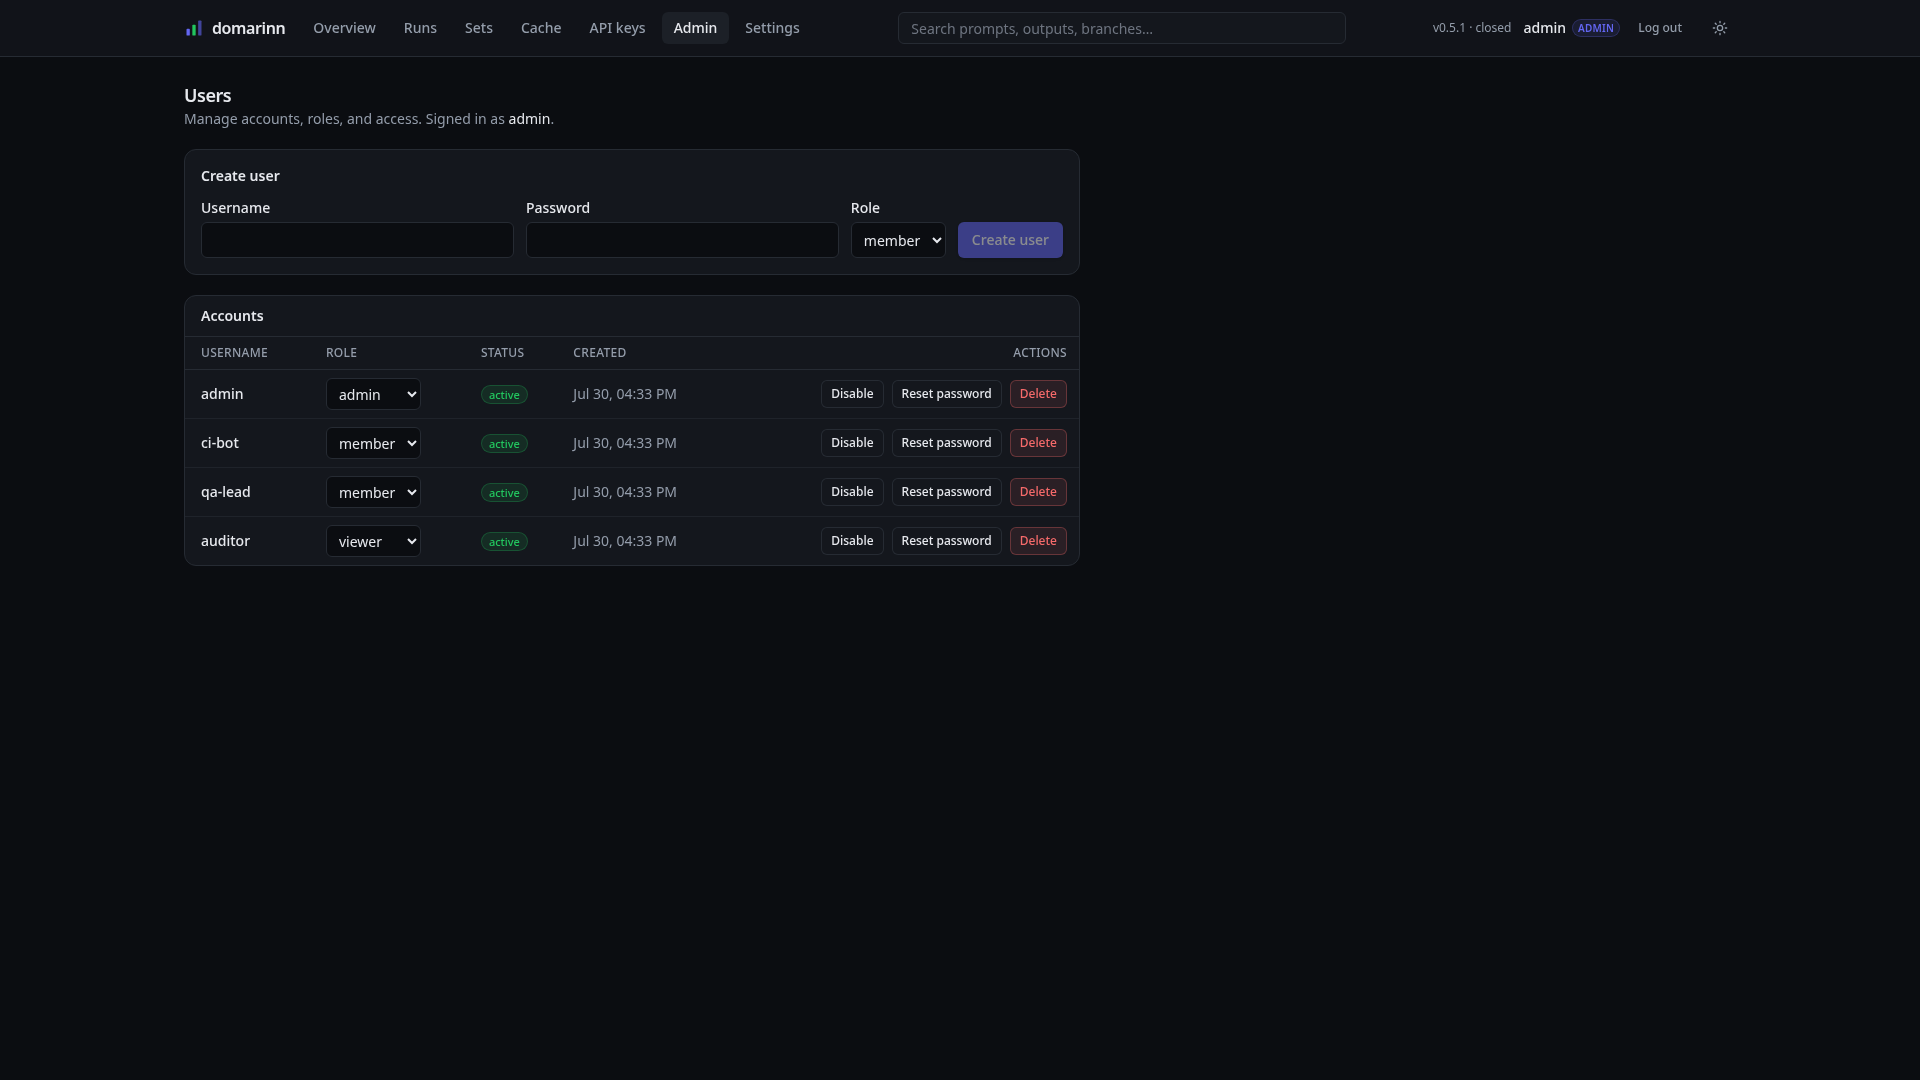Image resolution: width=1920 pixels, height=1080 pixels.
Task: Click the USERNAME column header
Action: coord(234,353)
